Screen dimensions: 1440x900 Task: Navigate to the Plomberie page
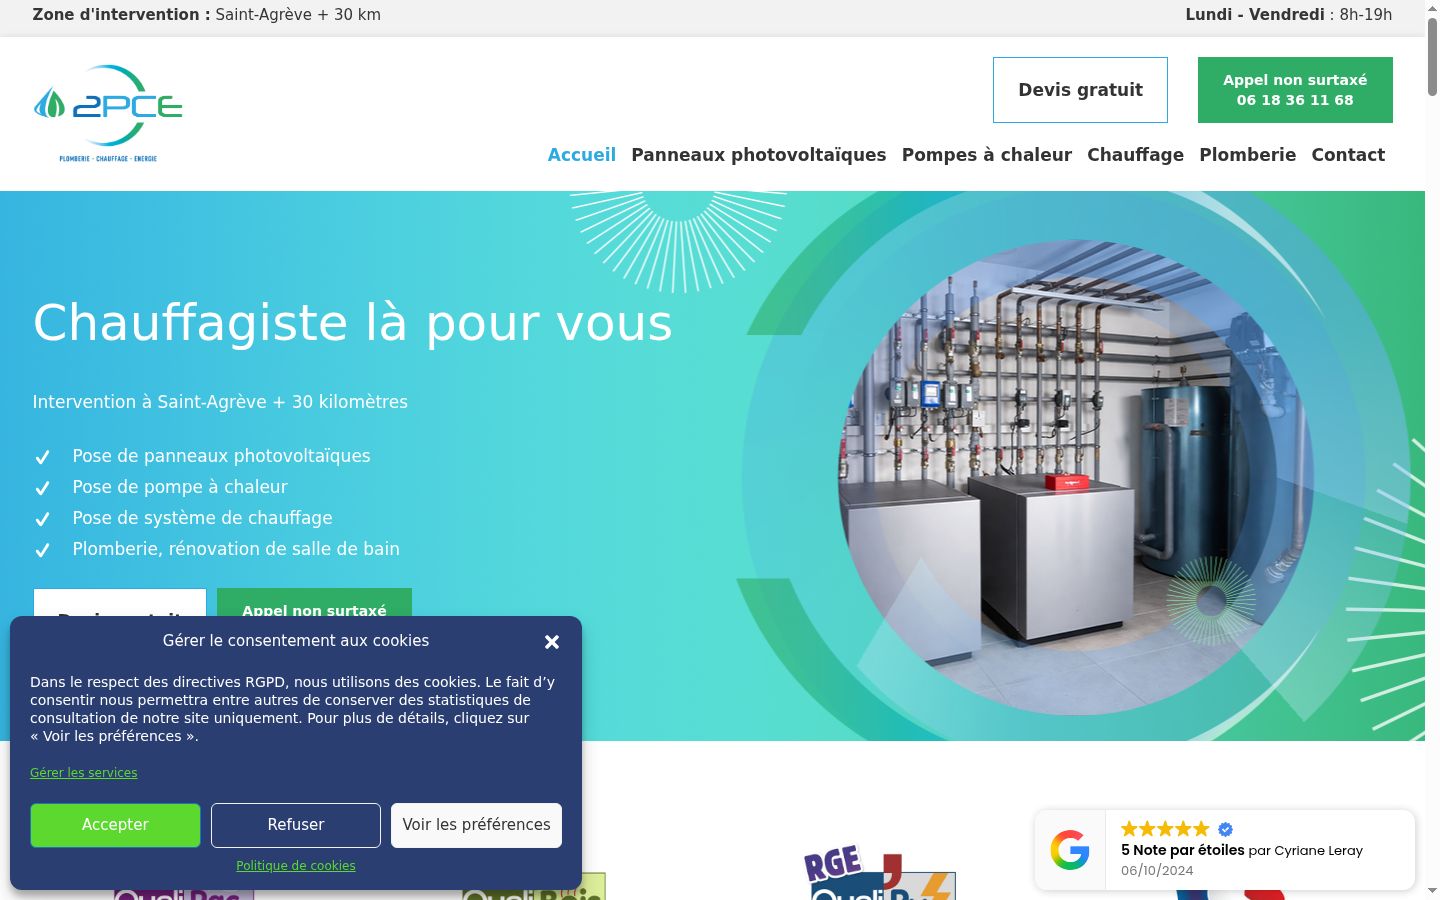pos(1248,155)
